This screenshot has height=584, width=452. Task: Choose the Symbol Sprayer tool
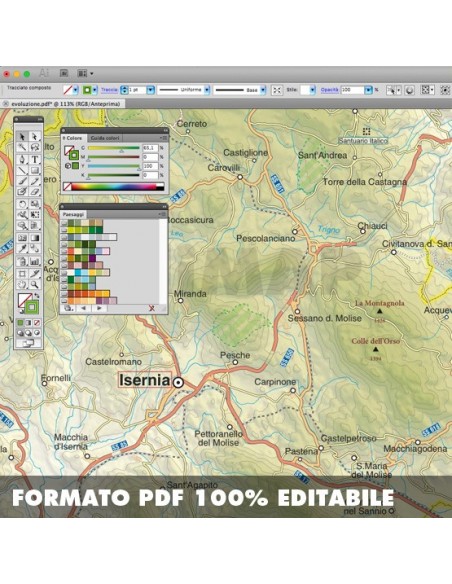pos(22,261)
